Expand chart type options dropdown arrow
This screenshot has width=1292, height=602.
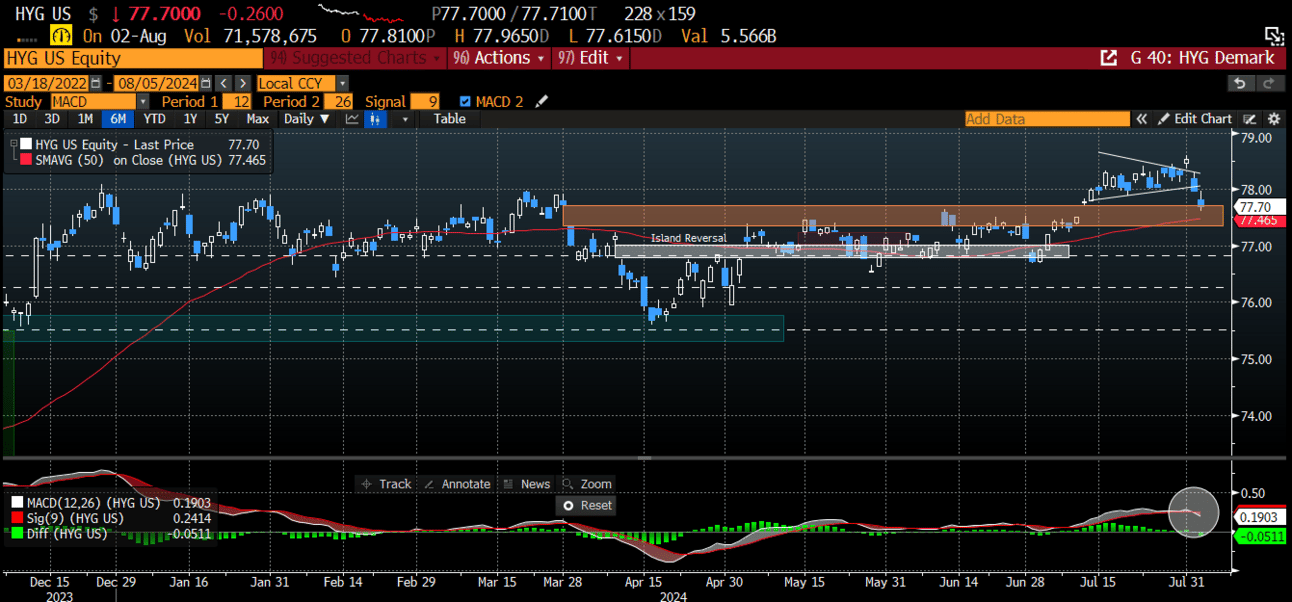click(x=404, y=119)
